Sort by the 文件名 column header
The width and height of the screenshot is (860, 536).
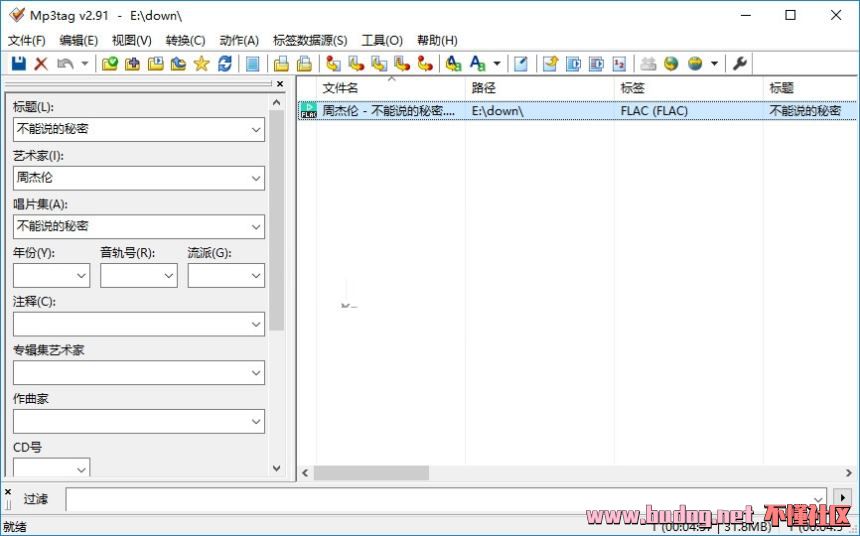391,88
